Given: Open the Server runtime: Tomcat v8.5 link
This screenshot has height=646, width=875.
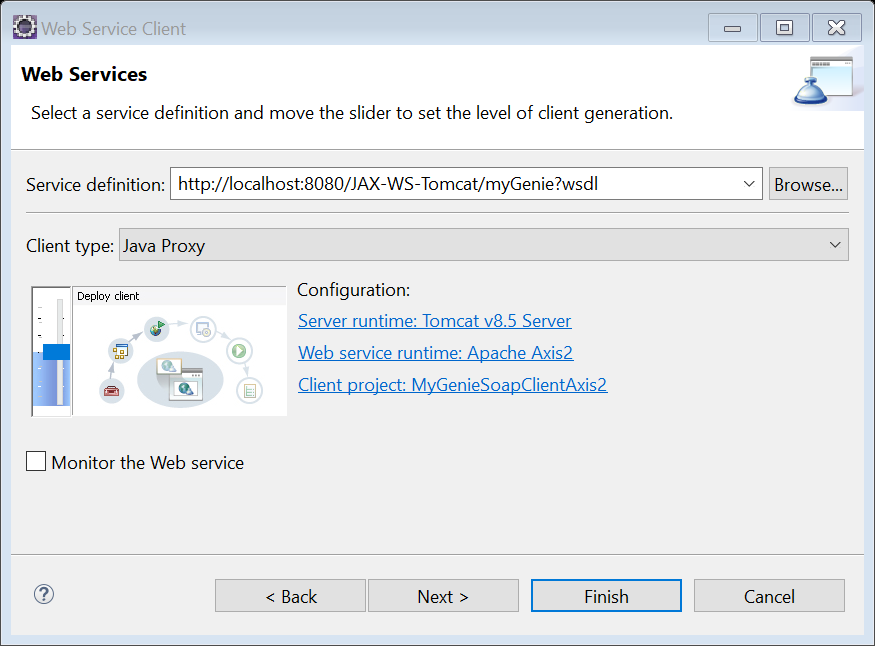Looking at the screenshot, I should tap(434, 321).
